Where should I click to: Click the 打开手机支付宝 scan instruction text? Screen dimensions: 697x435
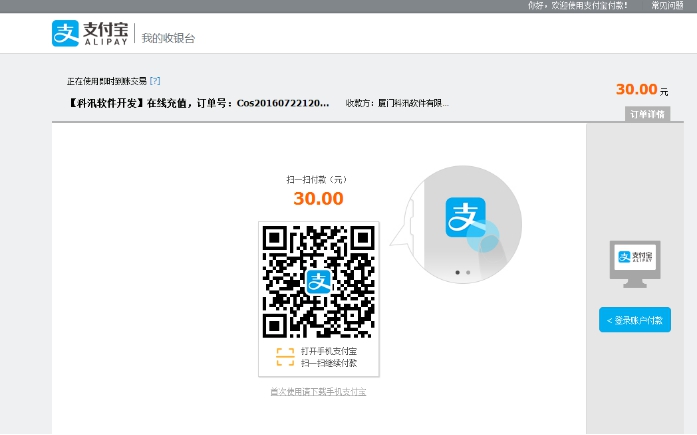coord(329,351)
